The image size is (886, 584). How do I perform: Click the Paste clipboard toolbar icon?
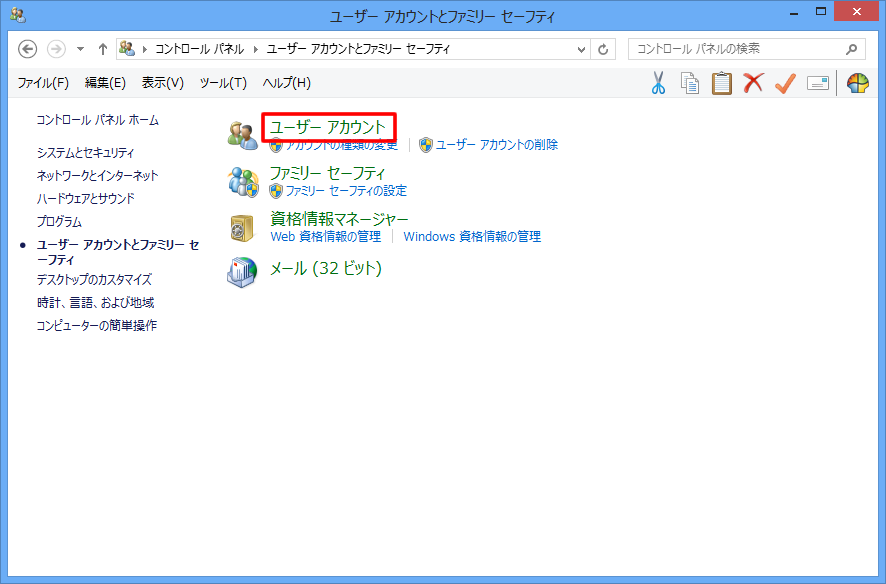tap(721, 83)
